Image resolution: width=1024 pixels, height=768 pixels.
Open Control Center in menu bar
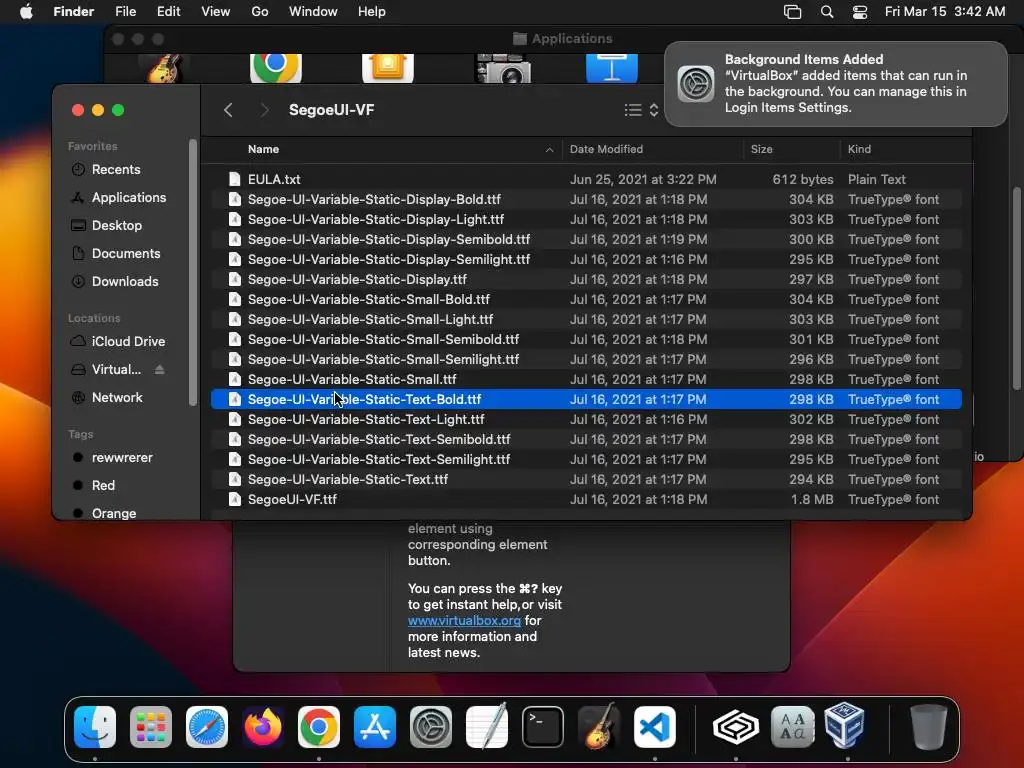click(860, 12)
